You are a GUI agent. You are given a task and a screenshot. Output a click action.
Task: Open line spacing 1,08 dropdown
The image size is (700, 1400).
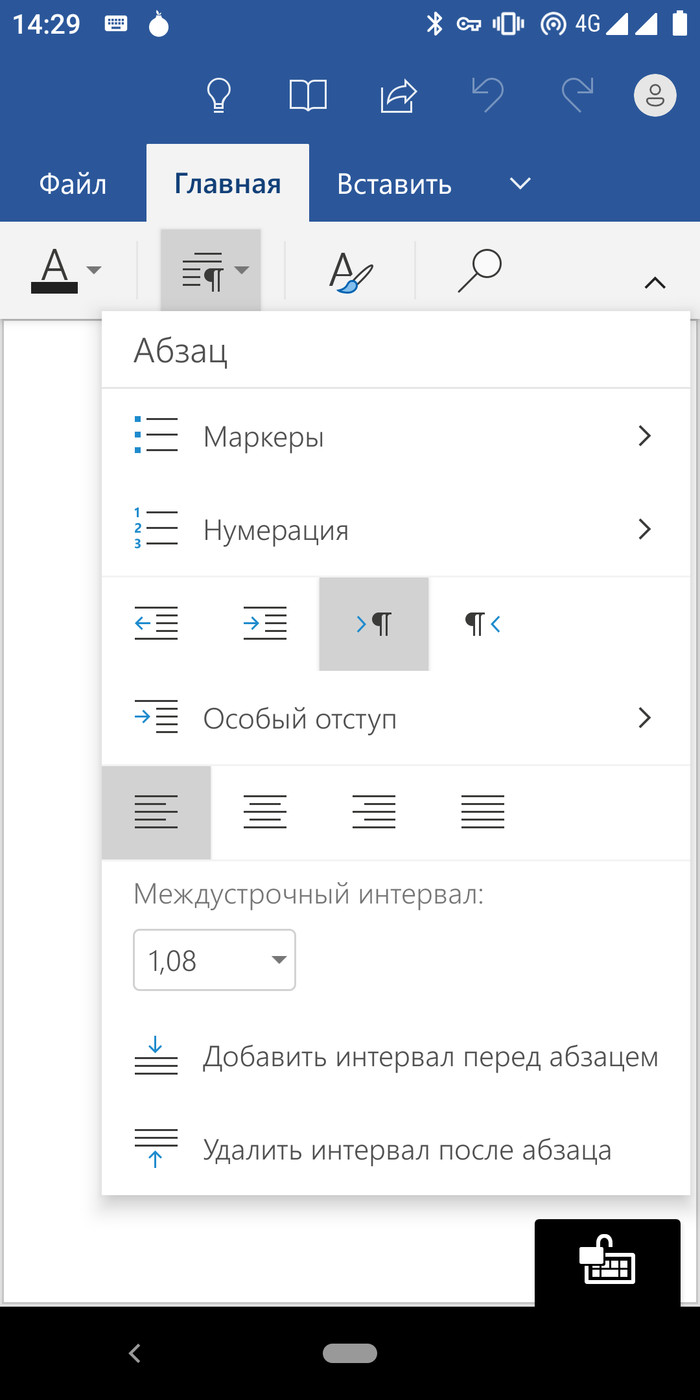[x=214, y=961]
